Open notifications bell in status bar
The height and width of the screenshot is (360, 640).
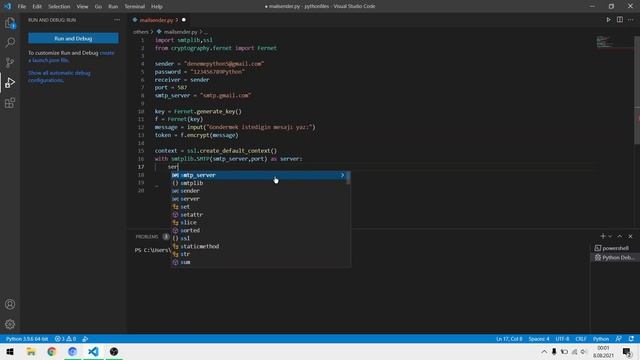[x=631, y=339]
